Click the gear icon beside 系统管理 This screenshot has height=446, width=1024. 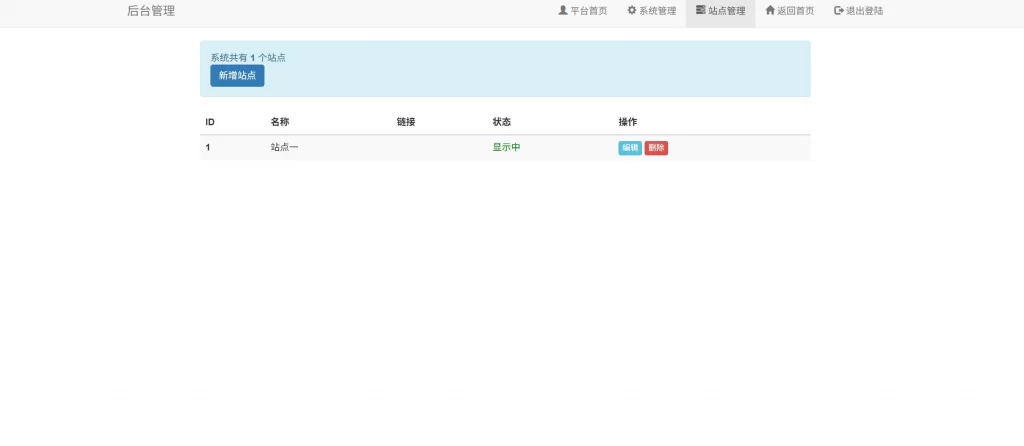[632, 11]
